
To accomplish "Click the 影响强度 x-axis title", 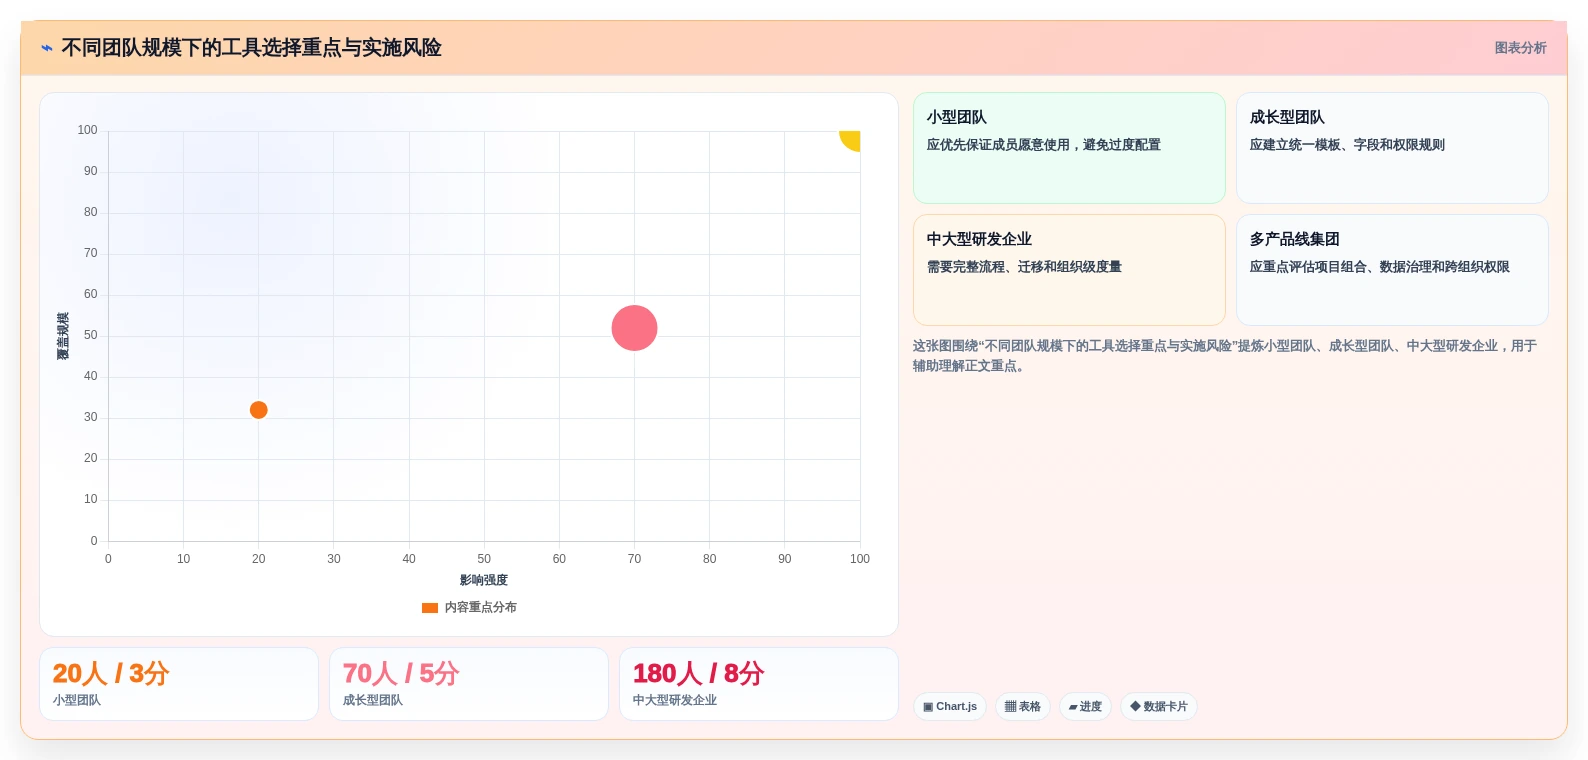I will (484, 580).
